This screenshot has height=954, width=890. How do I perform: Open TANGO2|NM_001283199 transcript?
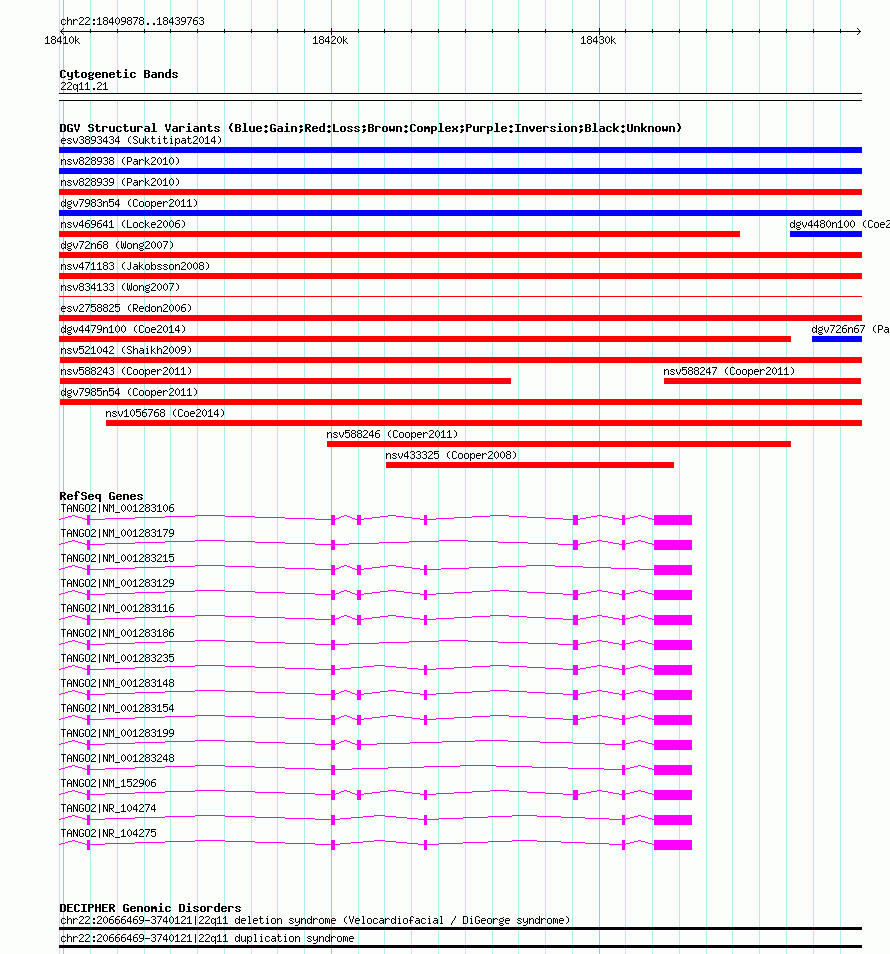point(117,733)
